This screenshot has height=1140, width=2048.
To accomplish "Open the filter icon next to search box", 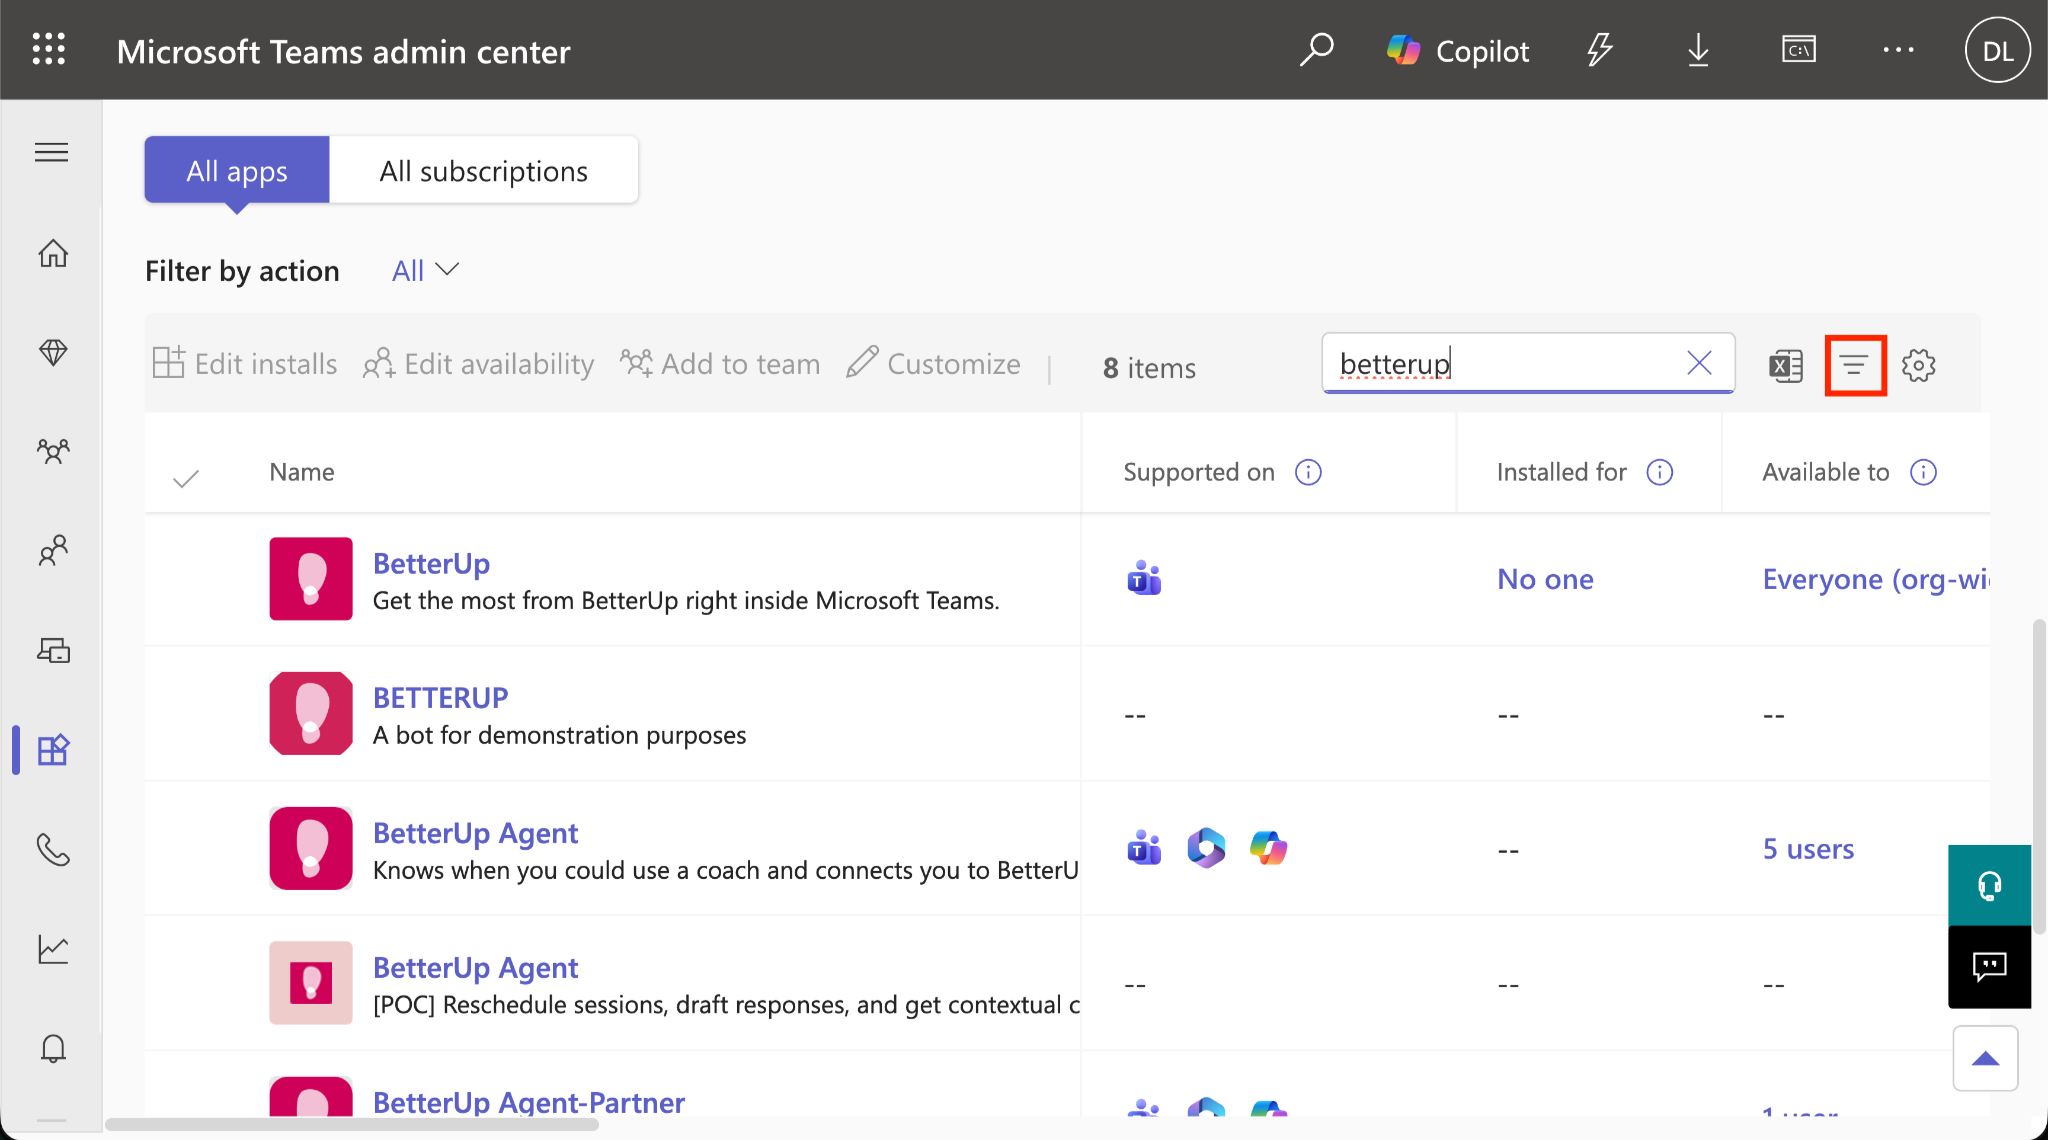I will (1855, 365).
